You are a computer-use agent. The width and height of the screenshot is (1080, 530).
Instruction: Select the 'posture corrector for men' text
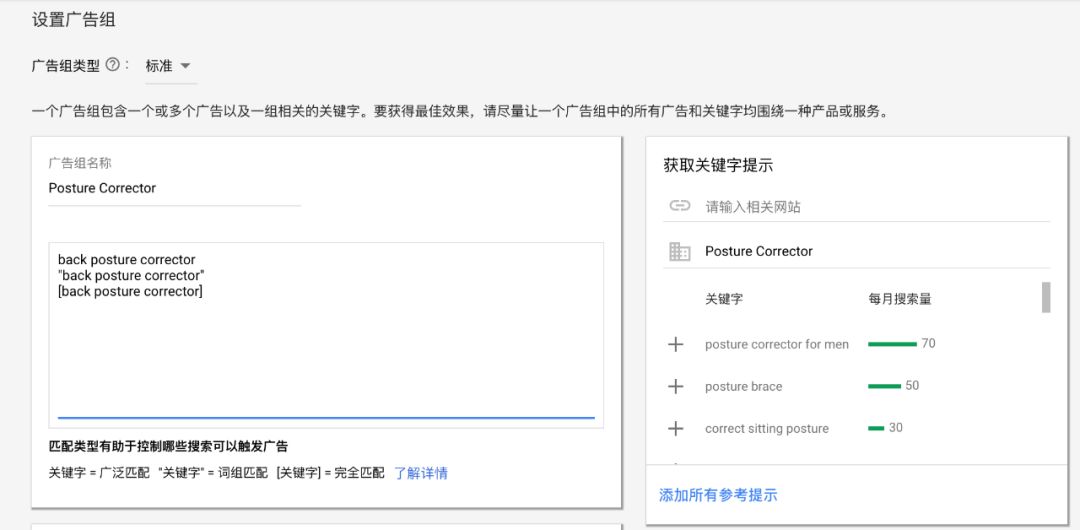(x=777, y=345)
